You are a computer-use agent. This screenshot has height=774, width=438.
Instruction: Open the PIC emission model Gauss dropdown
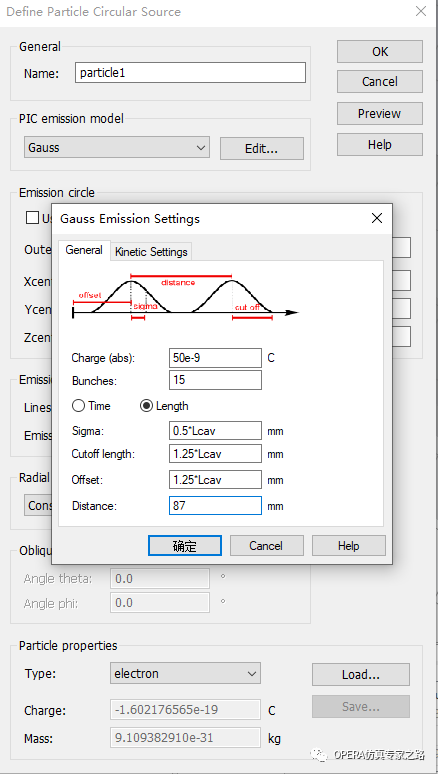pyautogui.click(x=117, y=148)
